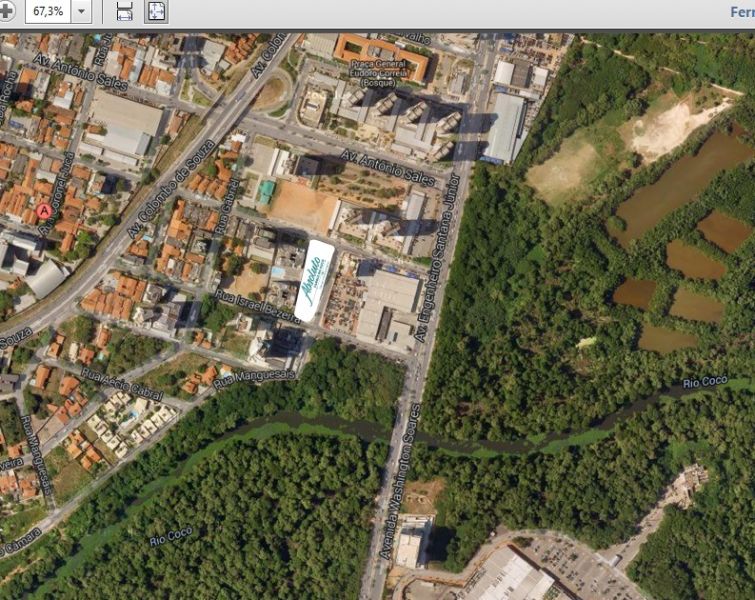Click Rio Coco label on the right side

704,383
